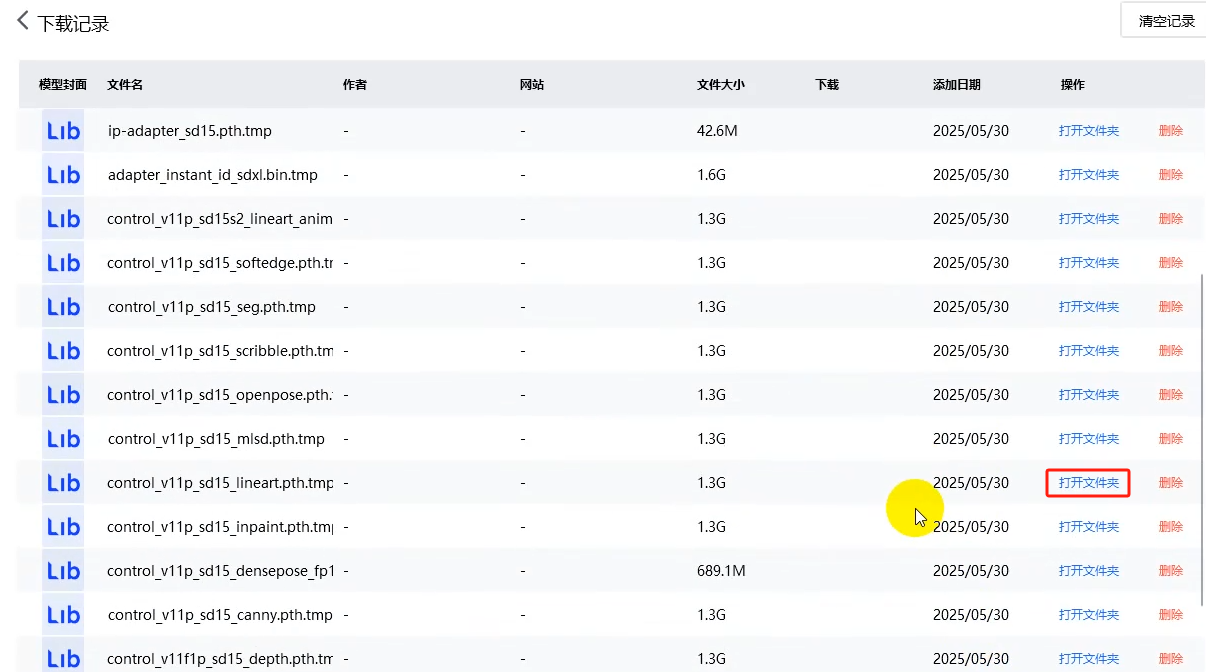Image resolution: width=1206 pixels, height=672 pixels.
Task: Click Lib icon for control_v11p_sd15_densepose row
Action: pyautogui.click(x=63, y=571)
